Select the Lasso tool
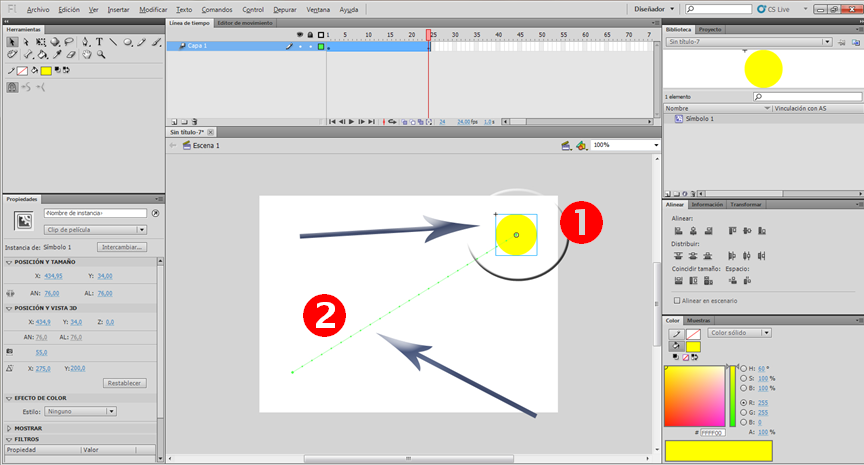Screen dimensions: 864x465 point(69,42)
